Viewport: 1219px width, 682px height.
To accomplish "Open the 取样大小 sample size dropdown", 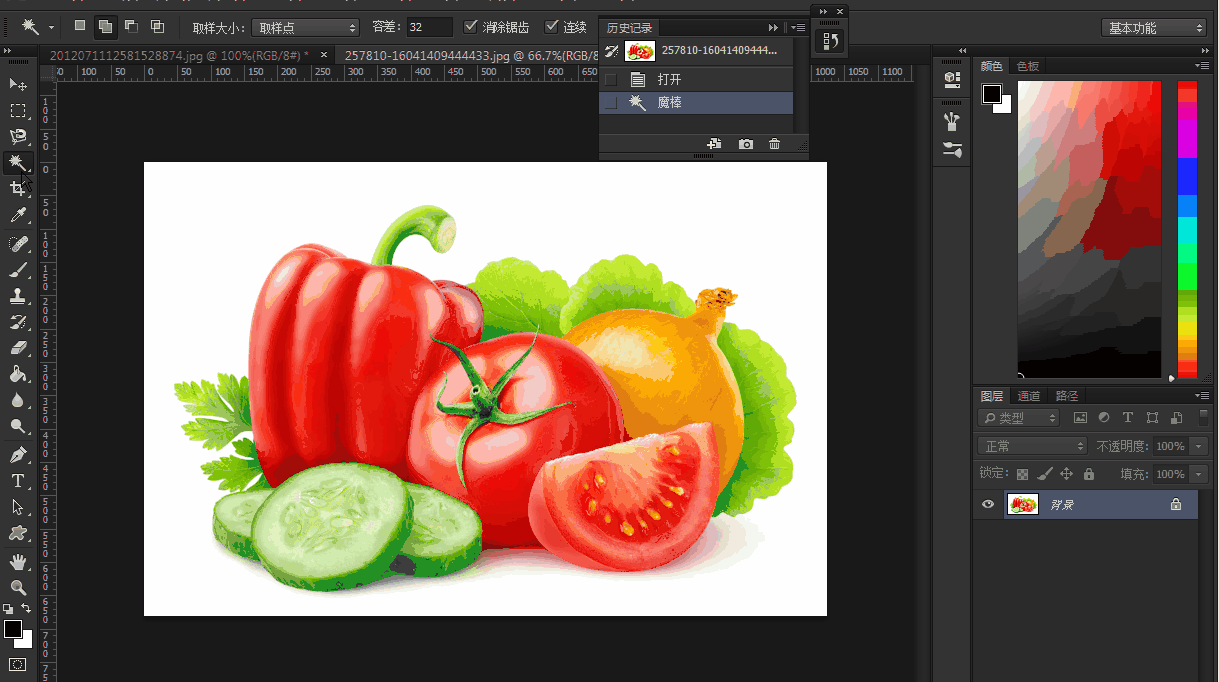I will (x=305, y=27).
